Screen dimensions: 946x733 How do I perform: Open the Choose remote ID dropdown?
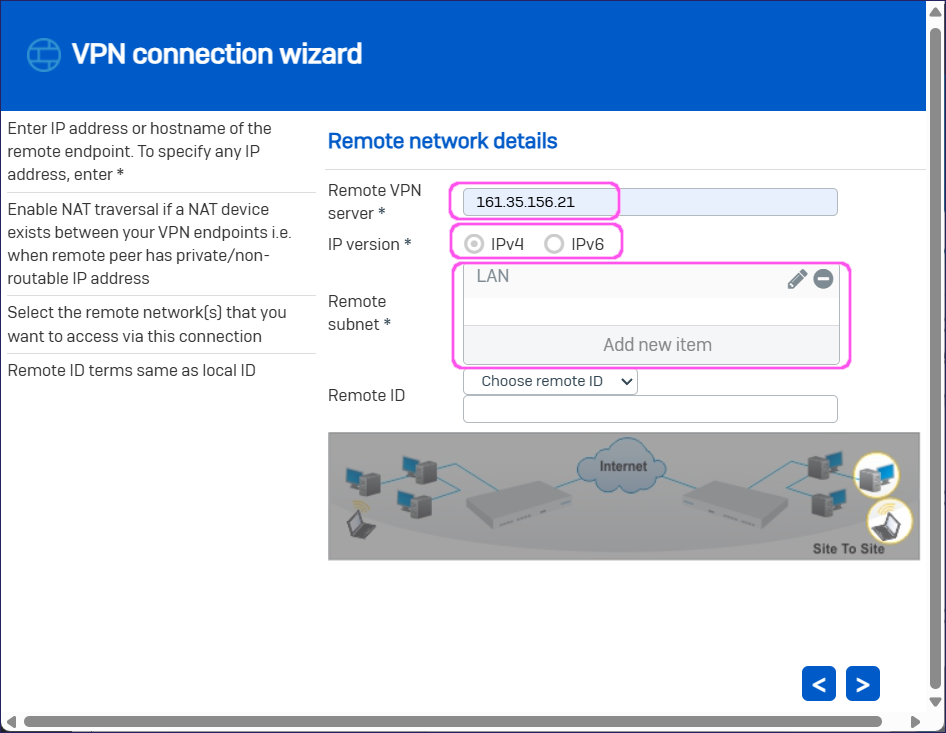tap(550, 381)
